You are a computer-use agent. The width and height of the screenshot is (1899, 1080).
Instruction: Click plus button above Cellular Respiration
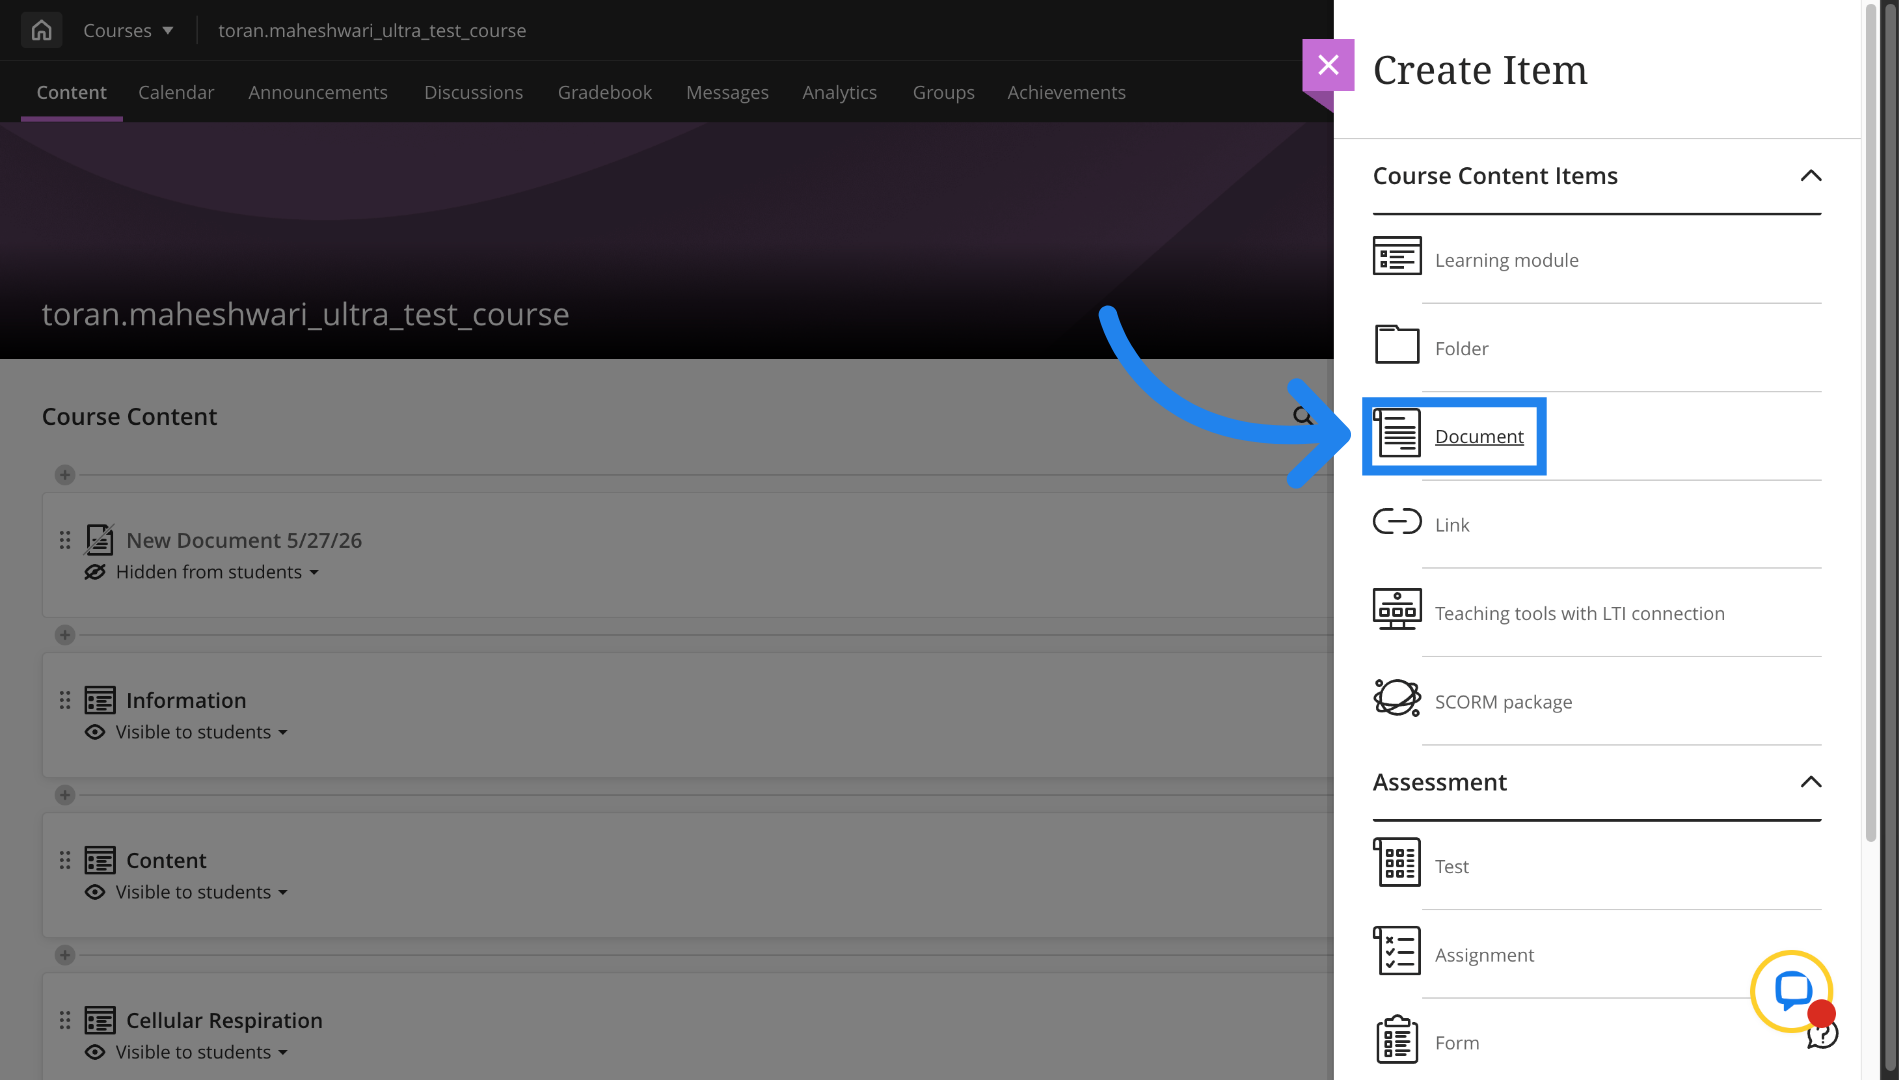coord(65,955)
